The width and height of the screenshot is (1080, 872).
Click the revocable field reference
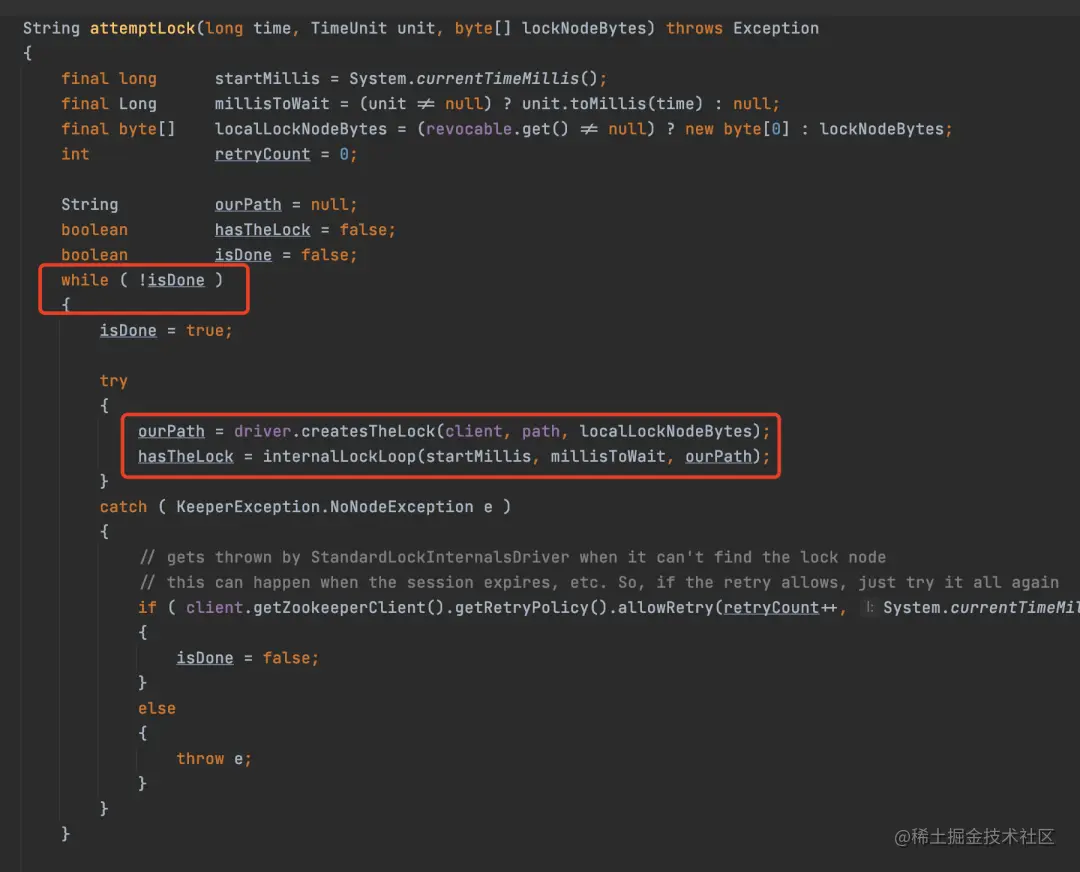tap(468, 129)
